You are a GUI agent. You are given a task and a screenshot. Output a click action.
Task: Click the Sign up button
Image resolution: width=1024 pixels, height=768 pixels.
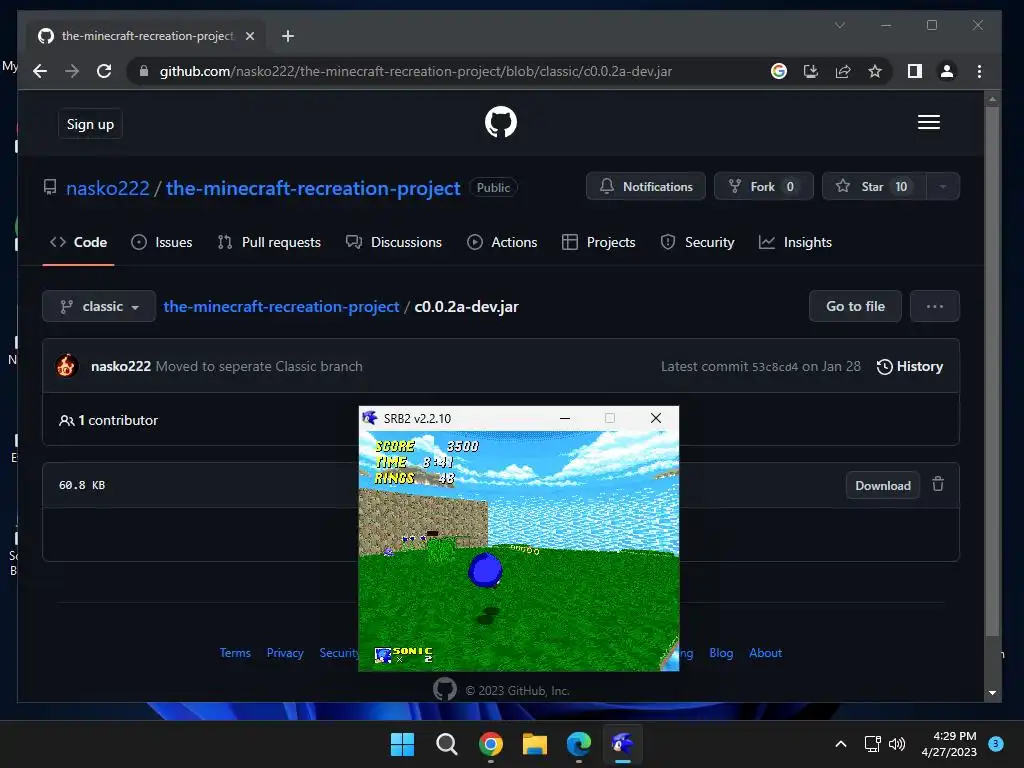(90, 124)
